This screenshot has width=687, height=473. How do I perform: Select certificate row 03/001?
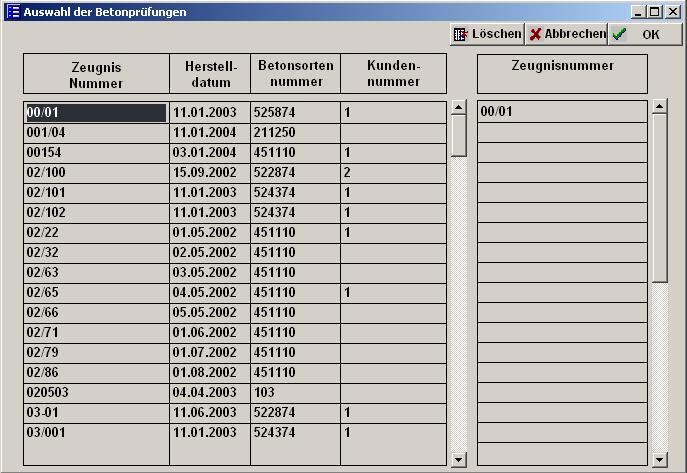96,433
